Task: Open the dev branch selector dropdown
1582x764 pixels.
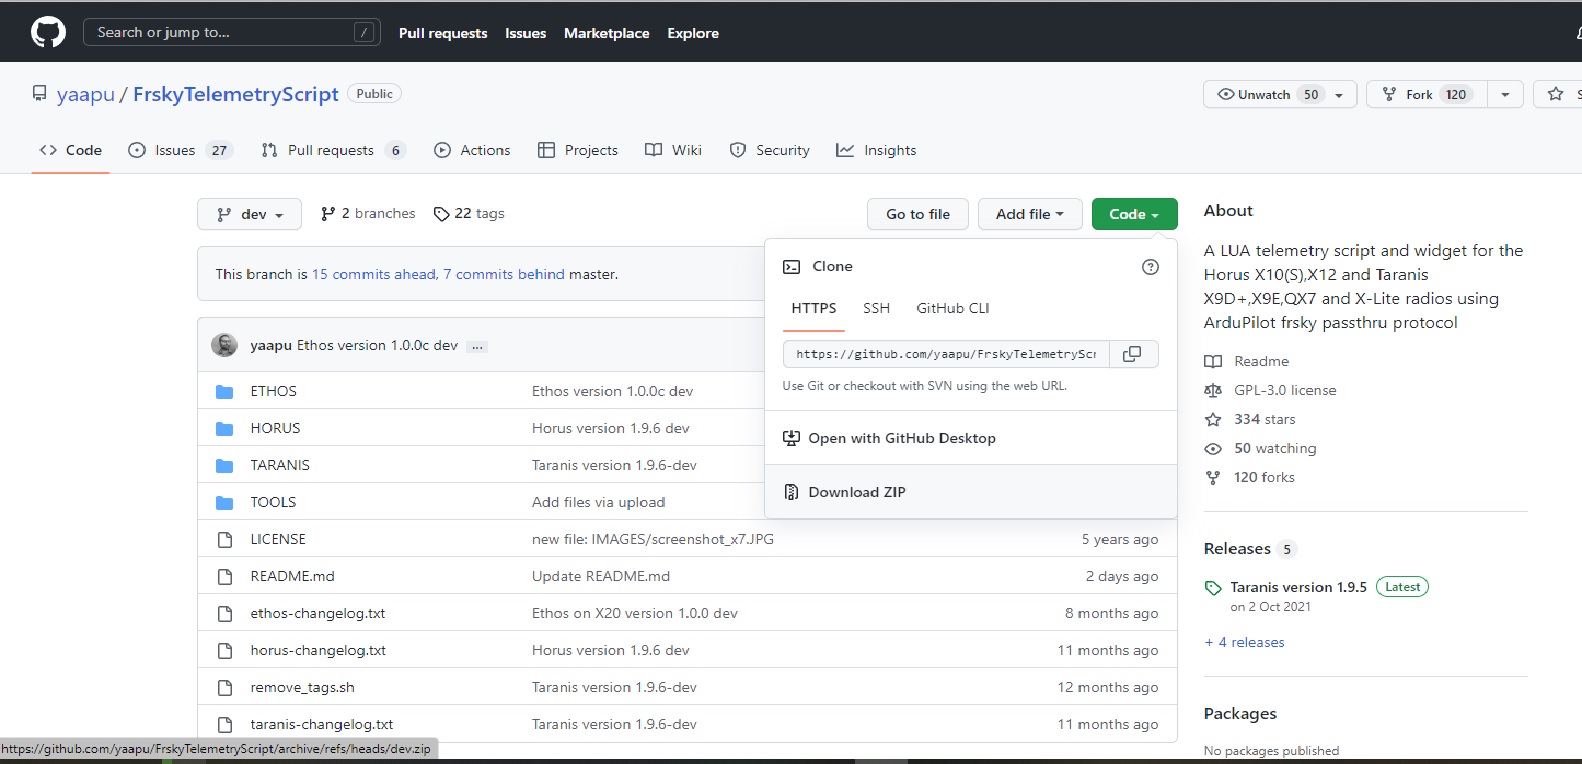Action: 250,214
